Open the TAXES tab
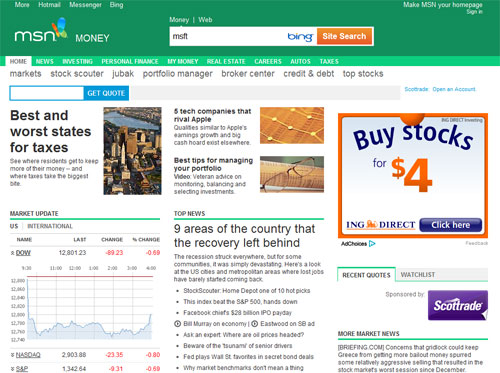This screenshot has width=500, height=373. pyautogui.click(x=329, y=61)
